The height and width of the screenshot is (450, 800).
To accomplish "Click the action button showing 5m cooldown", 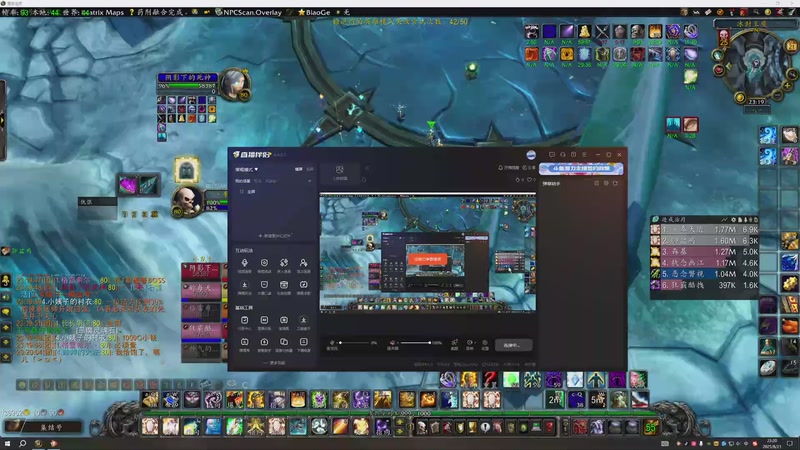I will click(x=597, y=399).
